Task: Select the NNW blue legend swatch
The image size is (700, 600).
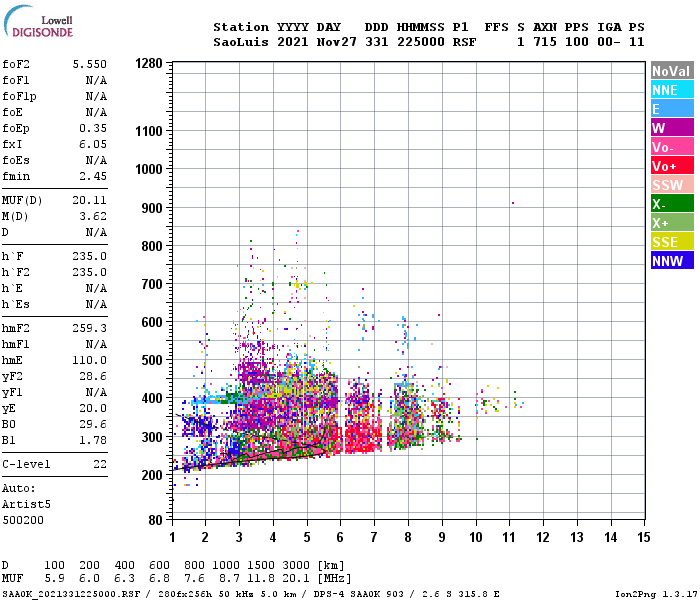Action: click(672, 261)
